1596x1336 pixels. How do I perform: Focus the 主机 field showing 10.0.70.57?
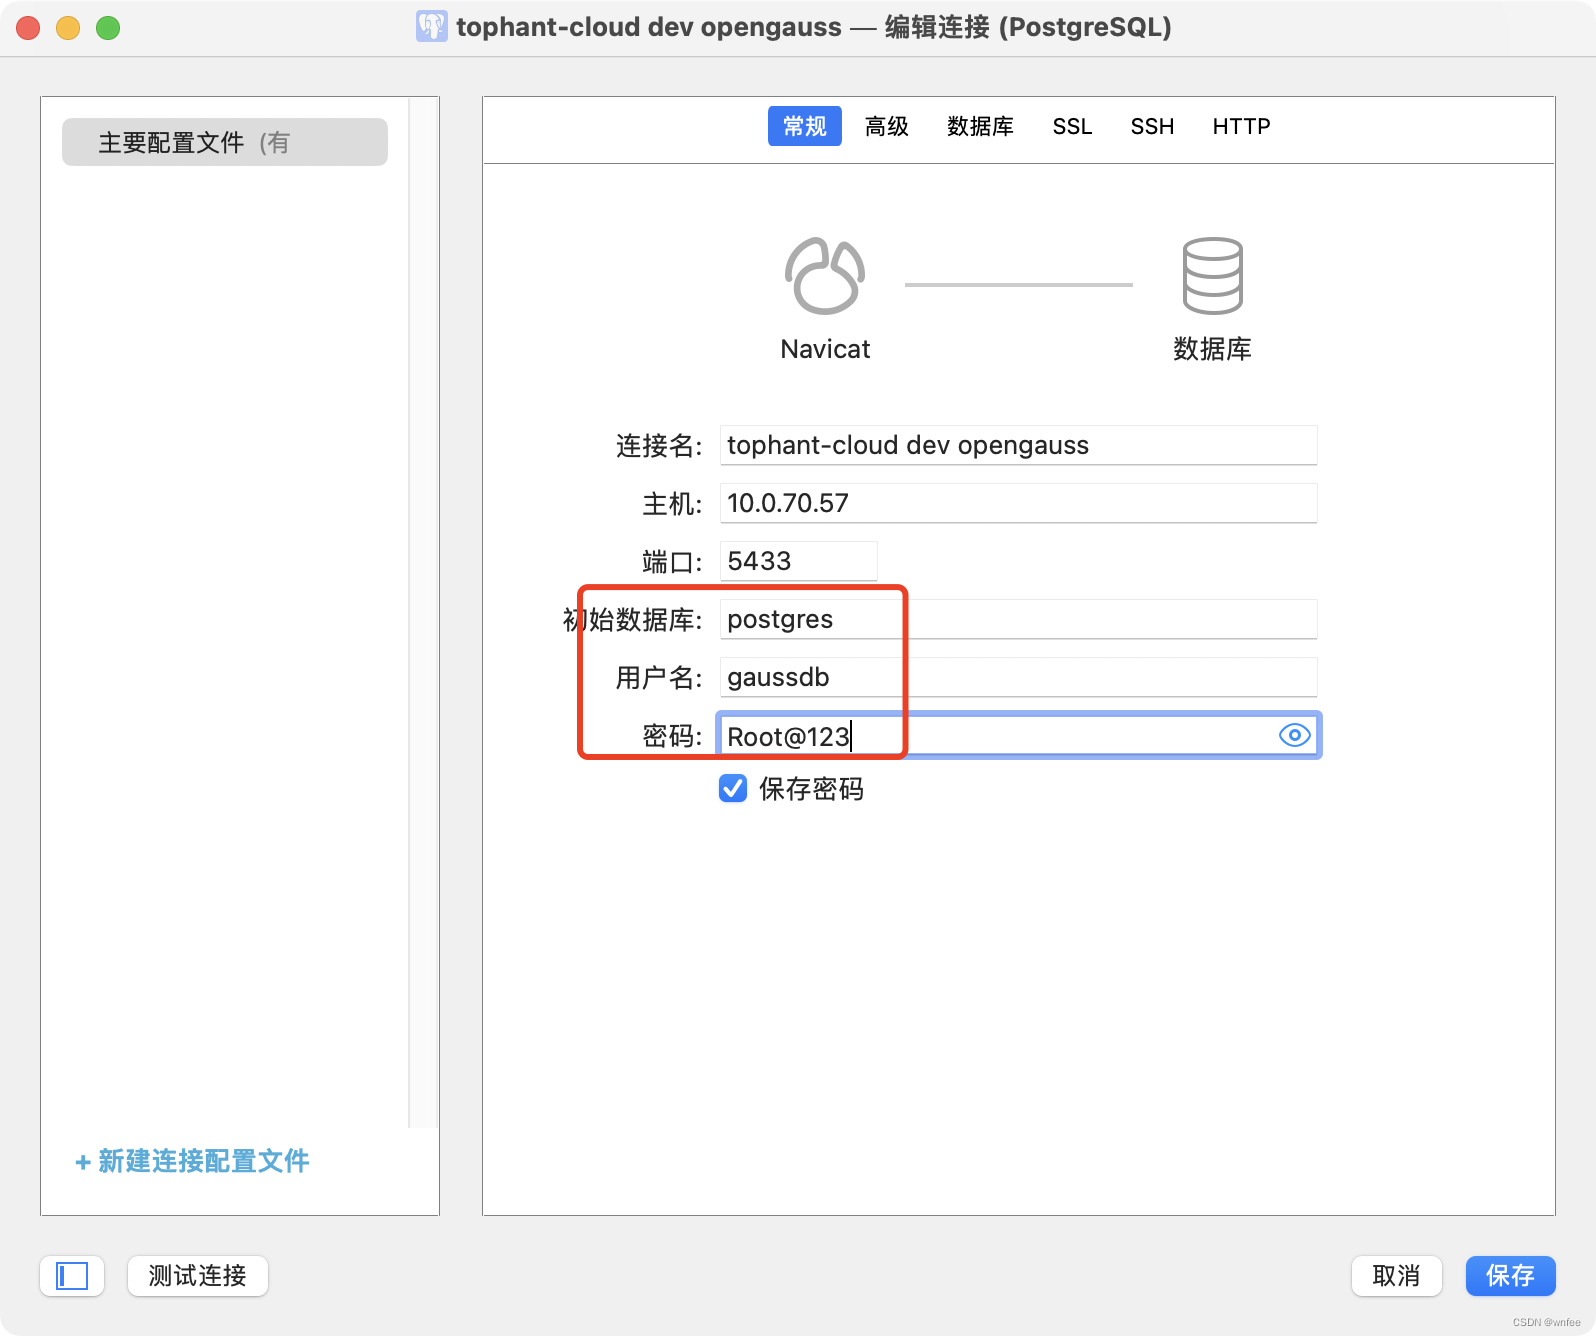coord(1018,503)
